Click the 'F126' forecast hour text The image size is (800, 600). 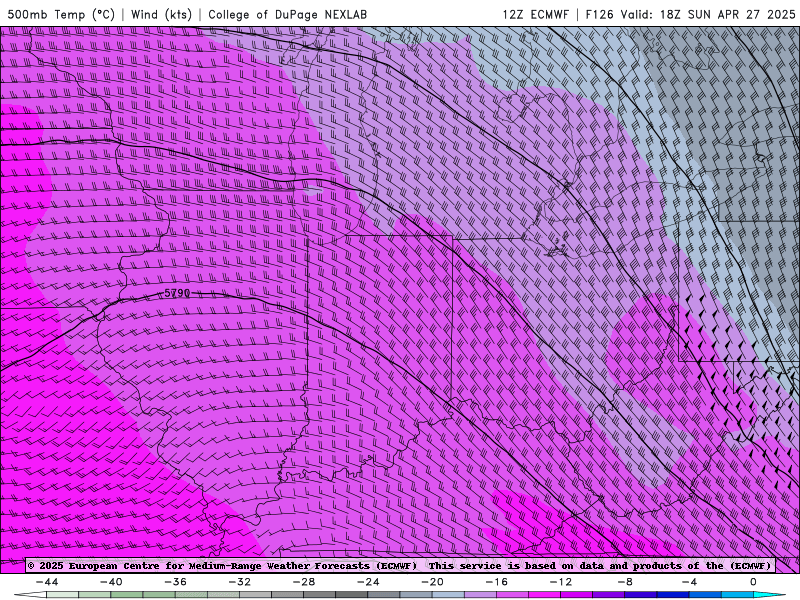[x=599, y=14]
